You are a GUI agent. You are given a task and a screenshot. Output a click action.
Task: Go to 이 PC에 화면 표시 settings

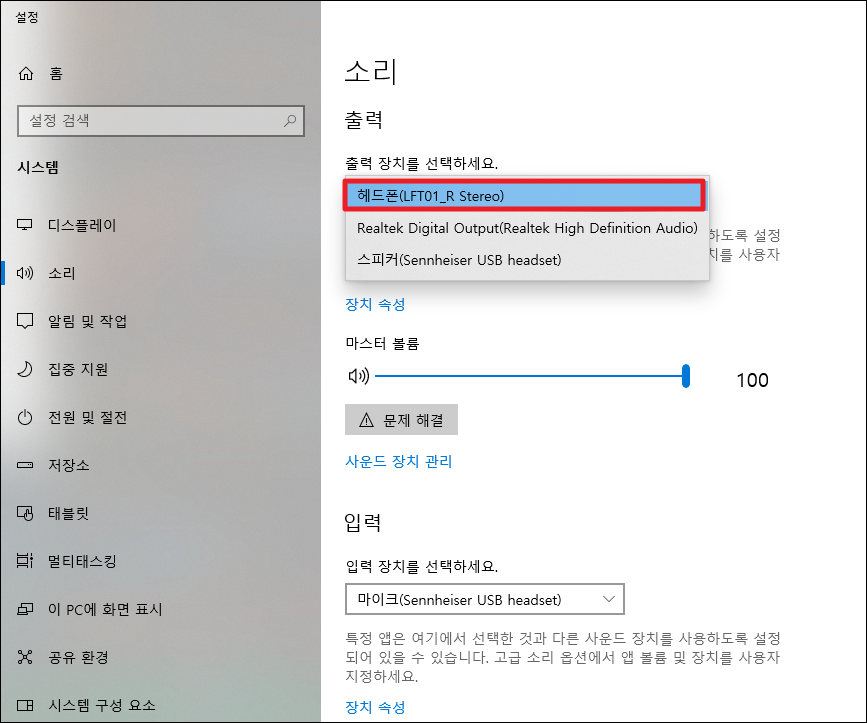tap(105, 609)
